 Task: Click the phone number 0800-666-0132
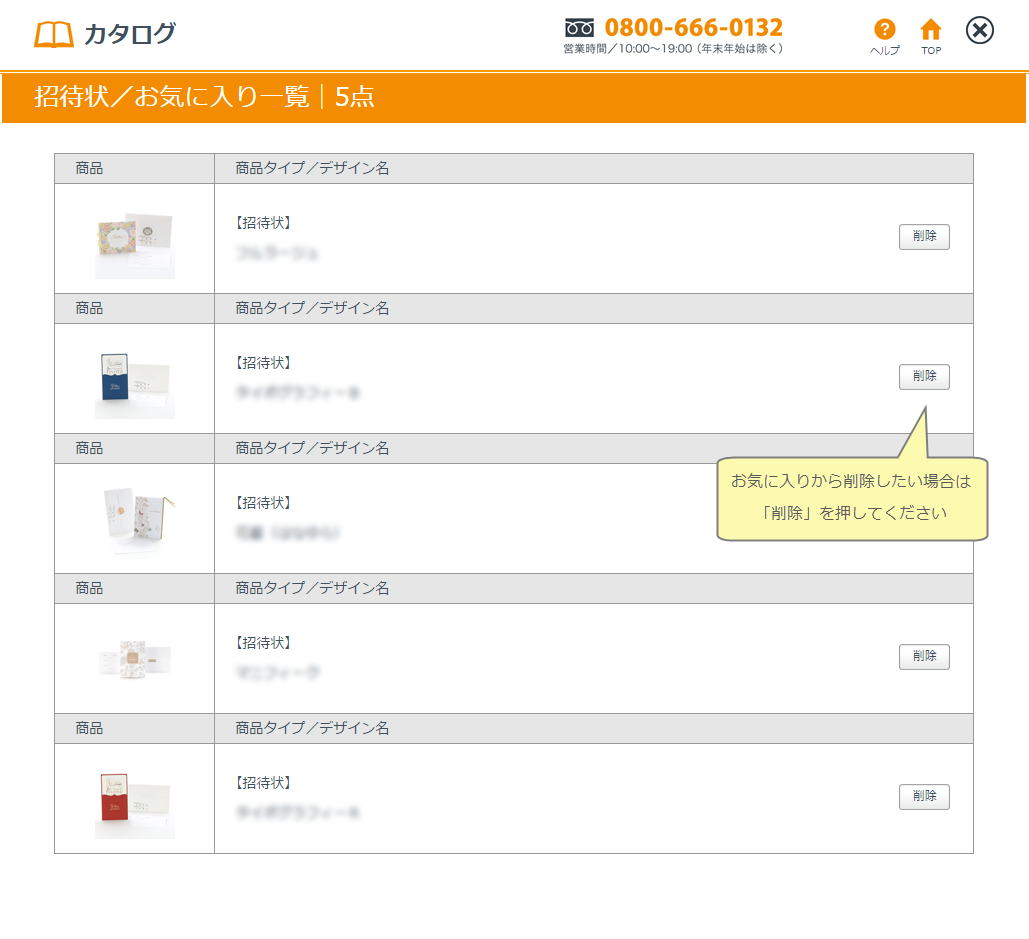(693, 27)
